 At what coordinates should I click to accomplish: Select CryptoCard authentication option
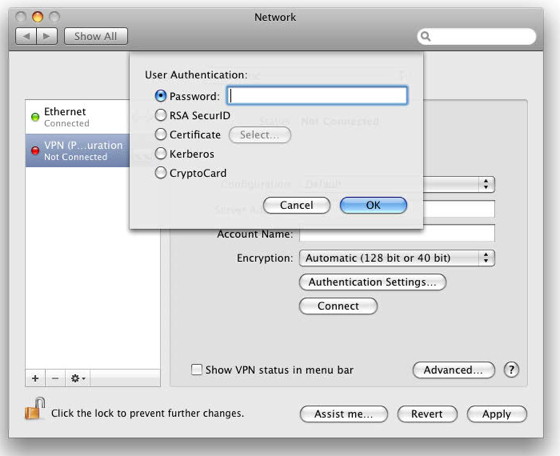[x=160, y=173]
